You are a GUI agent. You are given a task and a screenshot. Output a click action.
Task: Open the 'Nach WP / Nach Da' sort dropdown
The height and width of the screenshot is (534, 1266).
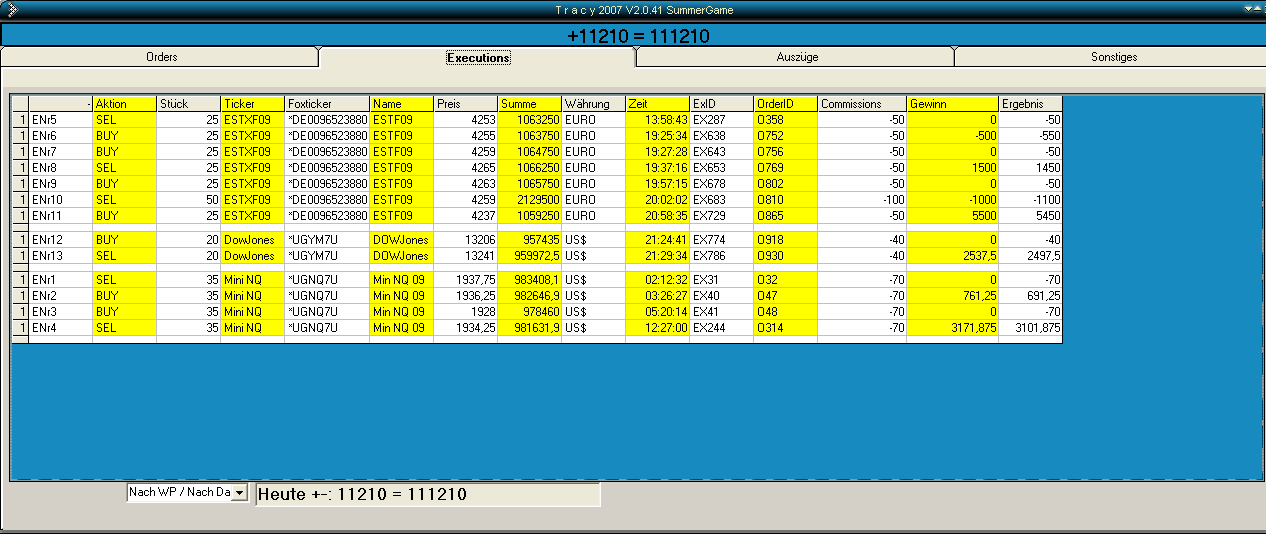[x=238, y=493]
